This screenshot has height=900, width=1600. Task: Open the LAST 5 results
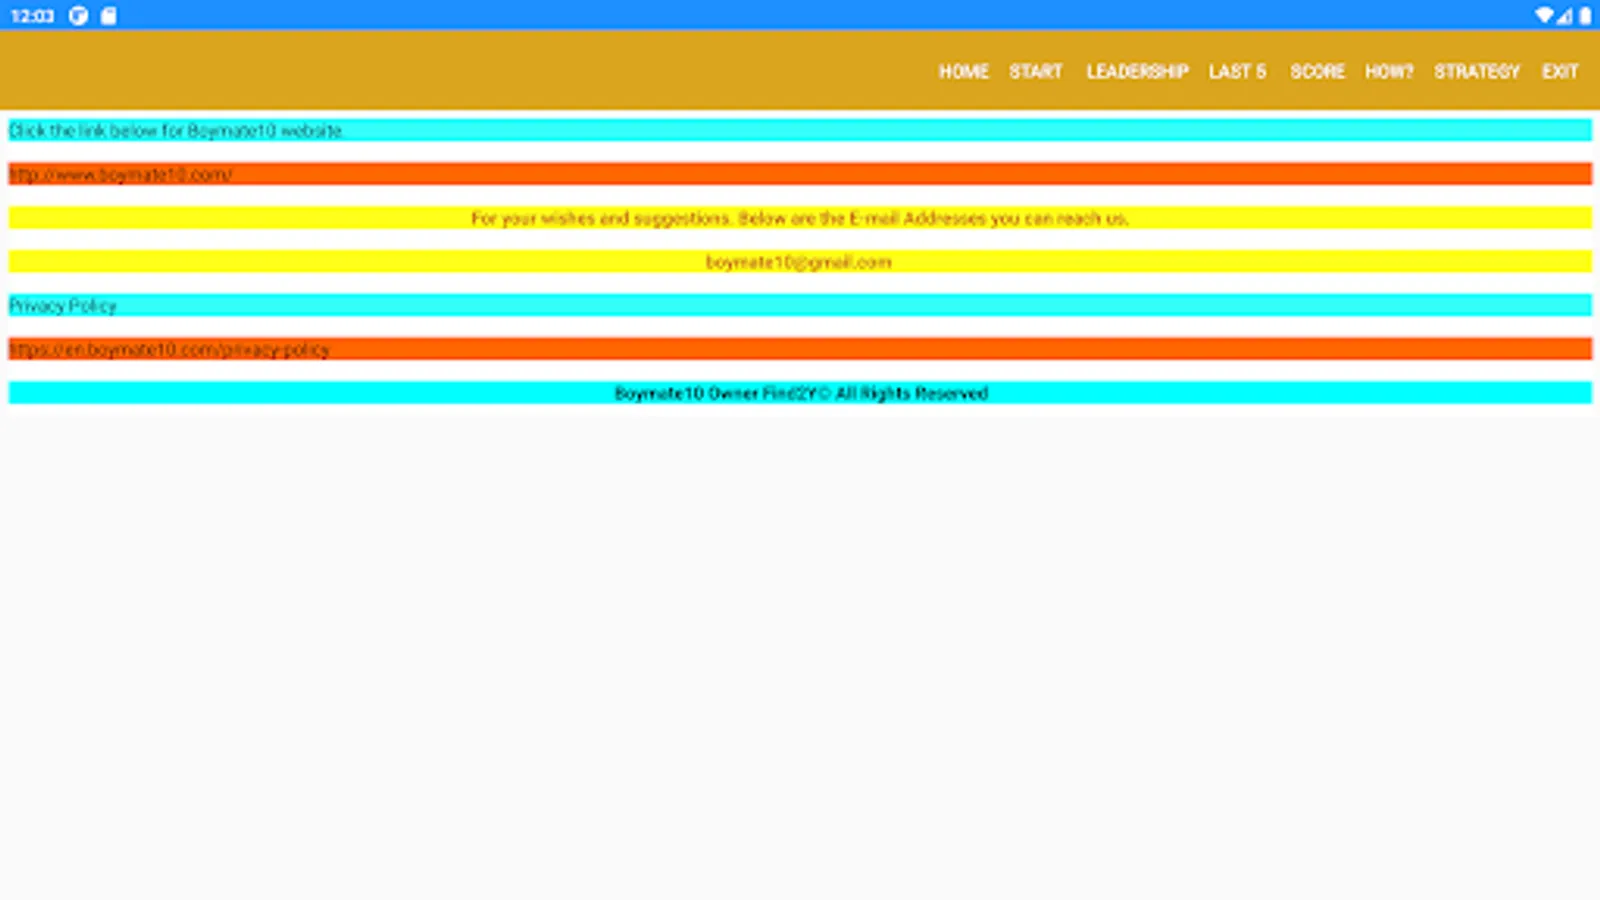(x=1237, y=71)
